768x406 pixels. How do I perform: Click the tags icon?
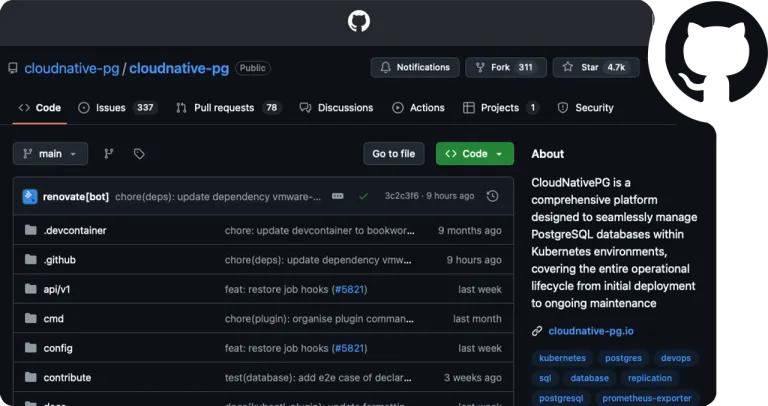pos(139,154)
